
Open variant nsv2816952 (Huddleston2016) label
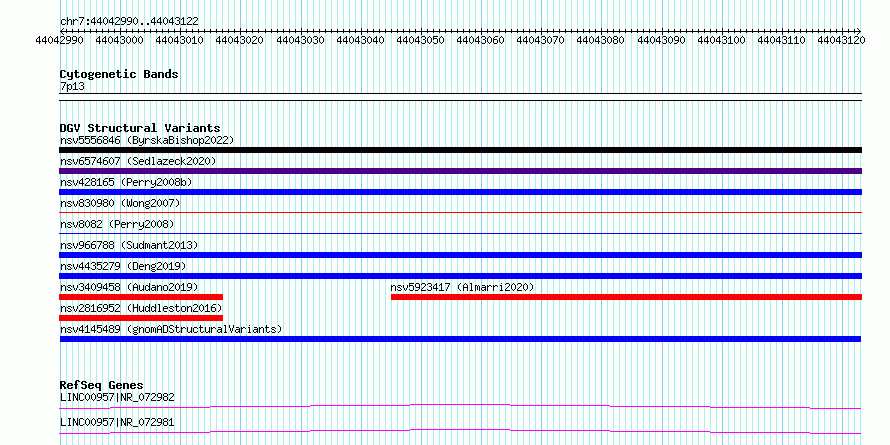click(x=141, y=308)
